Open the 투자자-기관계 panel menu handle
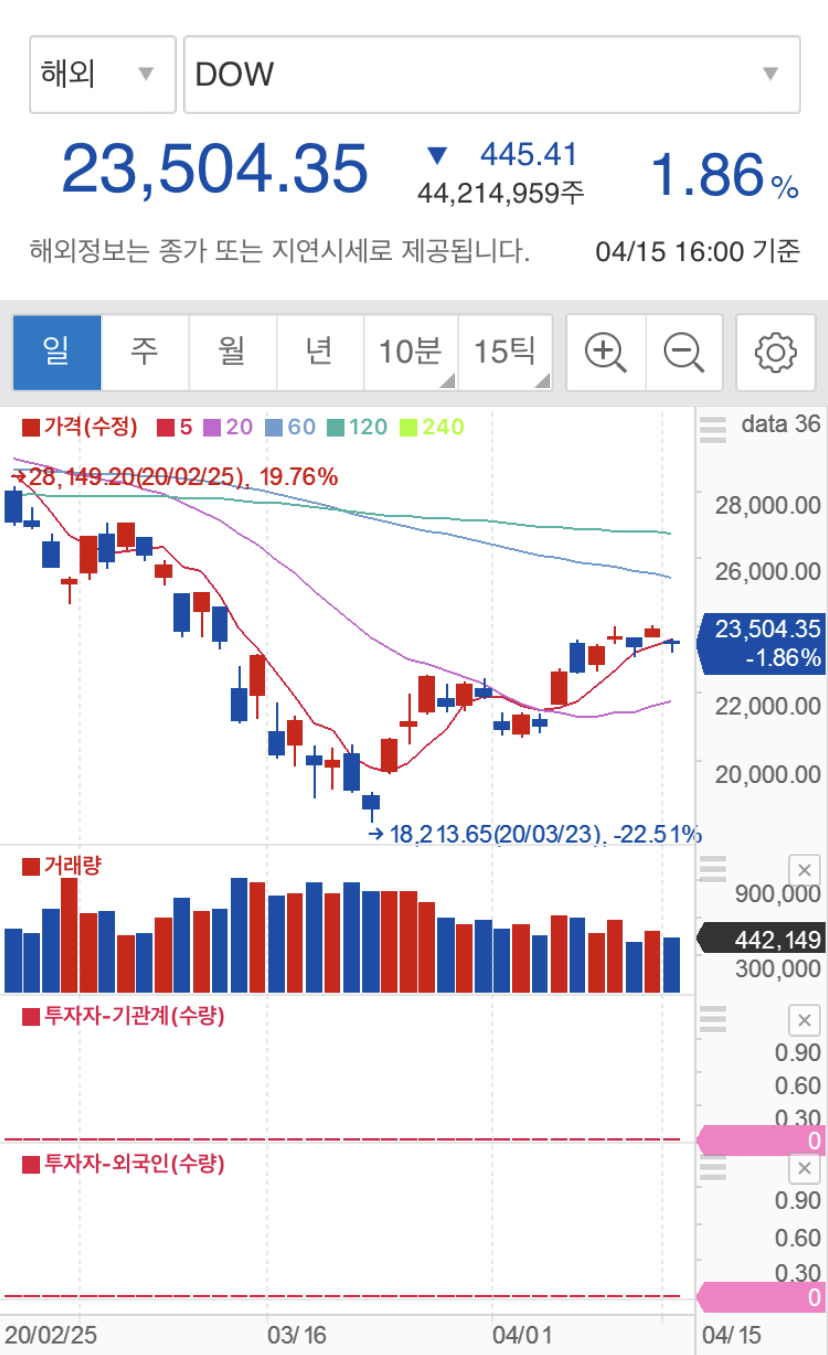The width and height of the screenshot is (828, 1355). (x=712, y=1020)
